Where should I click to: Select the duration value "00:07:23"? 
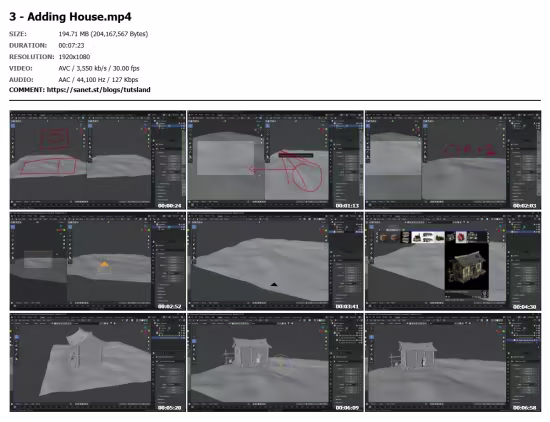71,45
